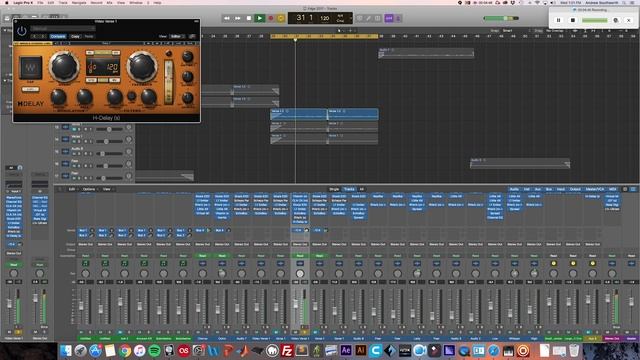Open the plugin preset name dropdown
Screen dimensions: 640x360
tap(63, 29)
